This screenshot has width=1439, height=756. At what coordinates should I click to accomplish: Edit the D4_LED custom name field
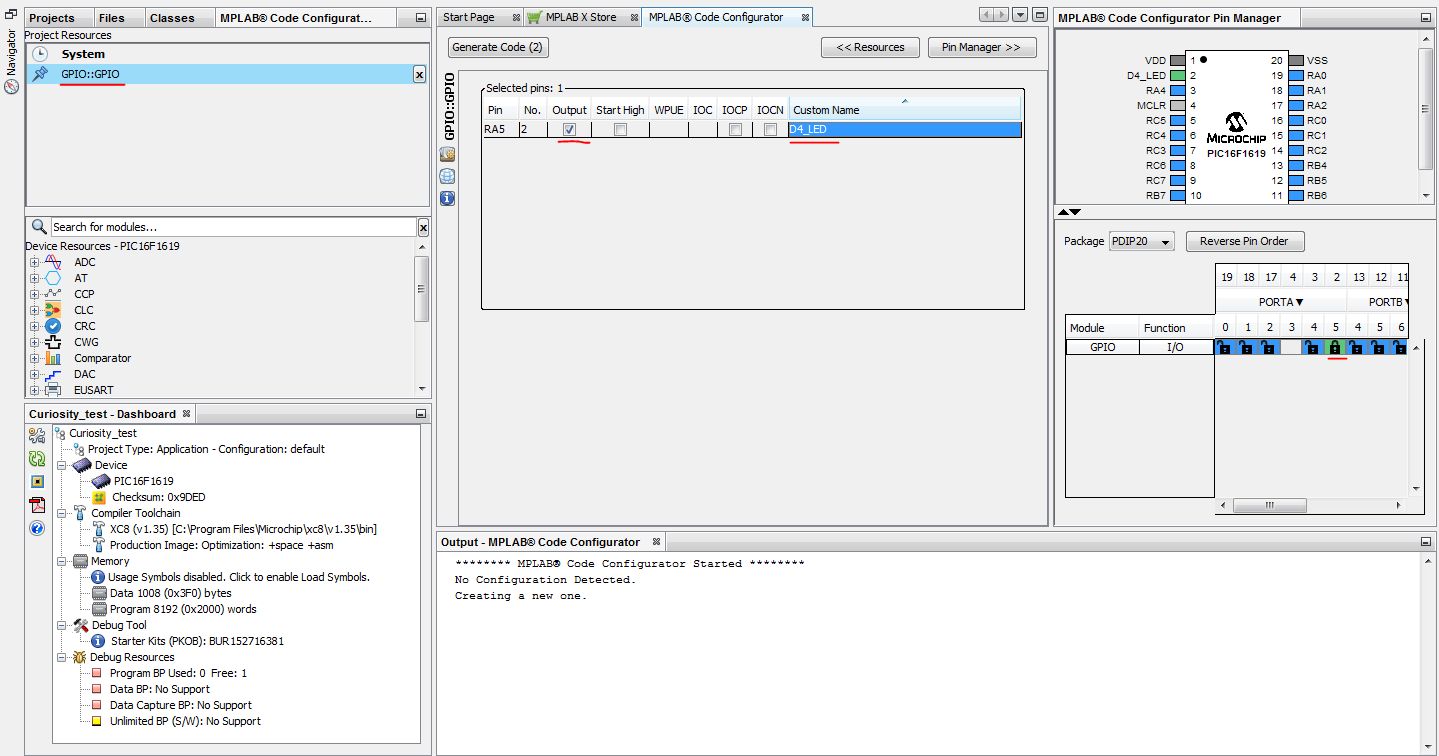[904, 130]
